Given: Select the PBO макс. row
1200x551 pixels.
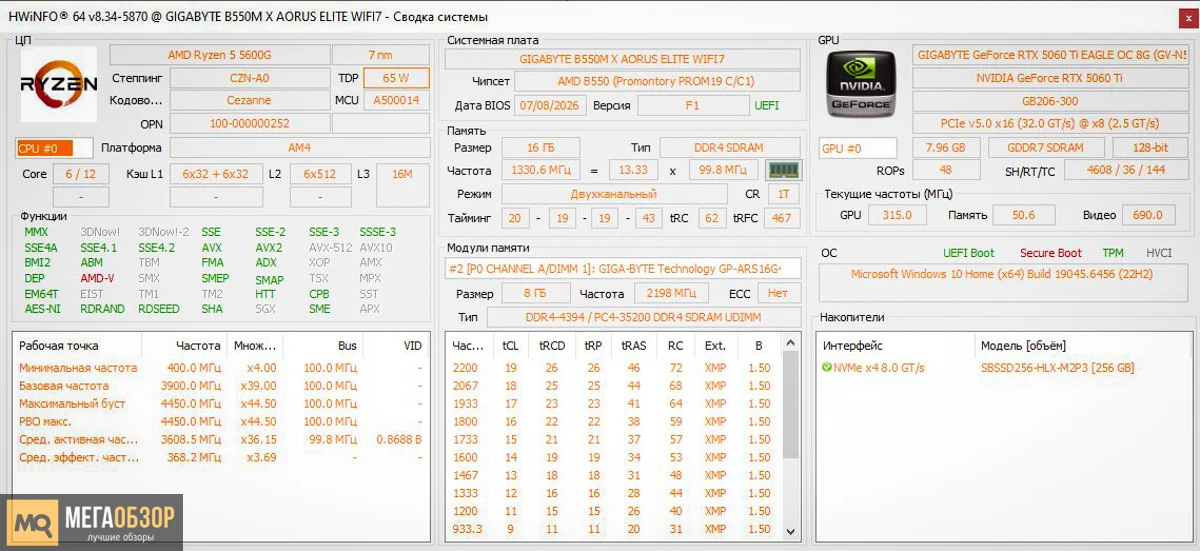Looking at the screenshot, I should [222, 421].
